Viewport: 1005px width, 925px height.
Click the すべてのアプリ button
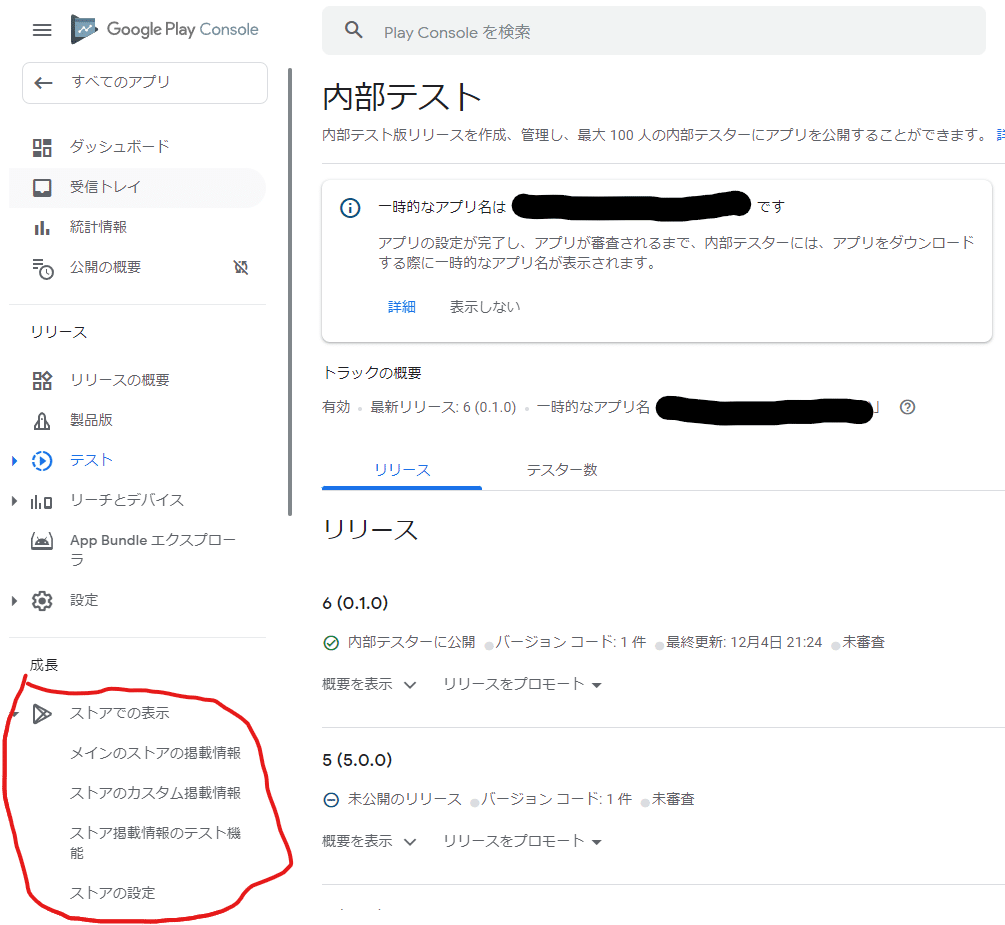coord(145,83)
